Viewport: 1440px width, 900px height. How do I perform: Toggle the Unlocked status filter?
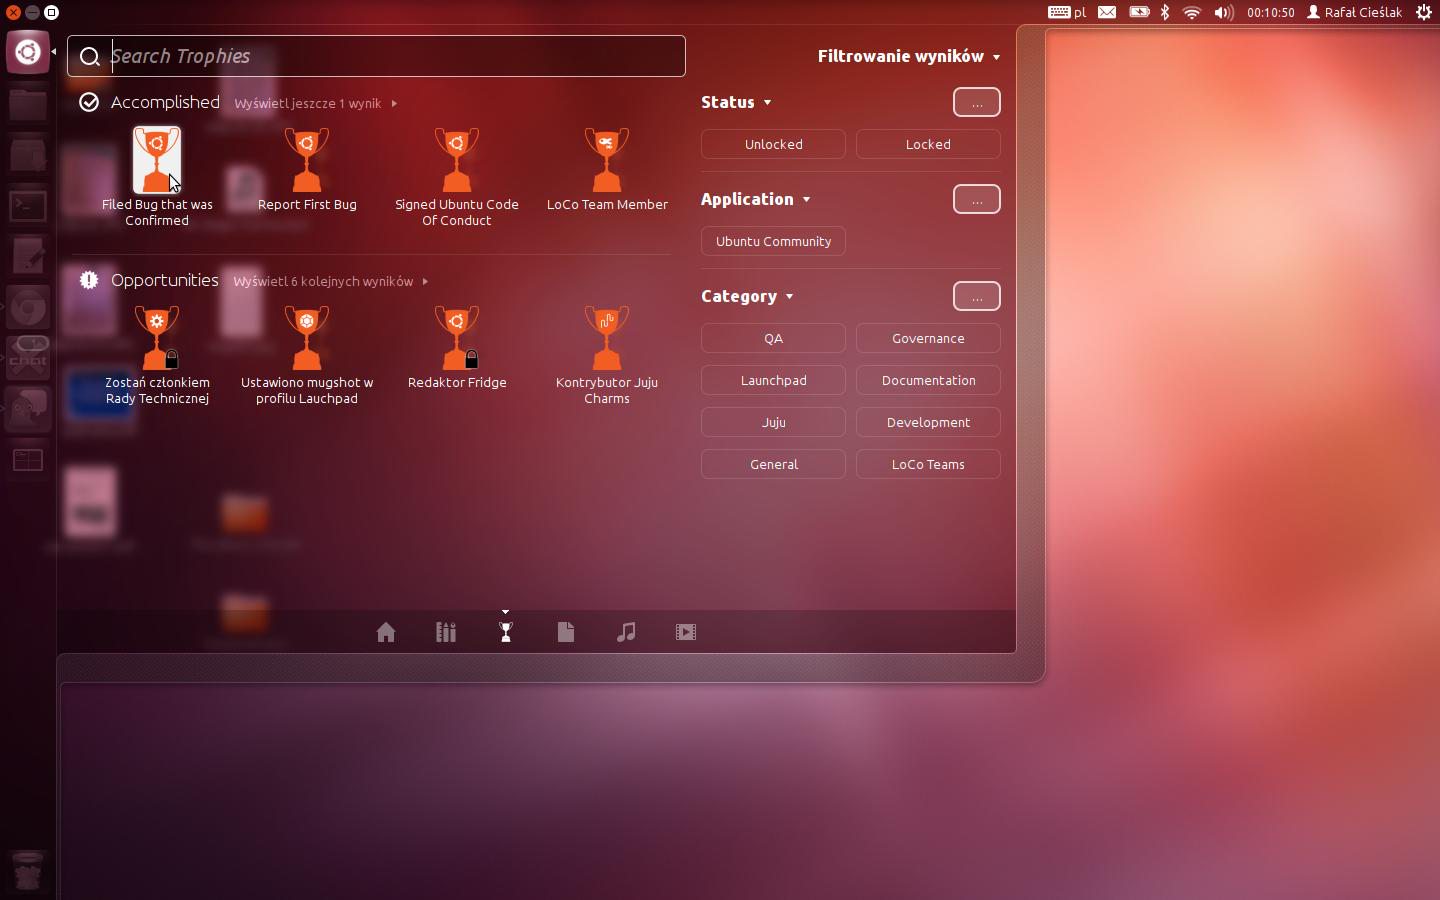[773, 144]
